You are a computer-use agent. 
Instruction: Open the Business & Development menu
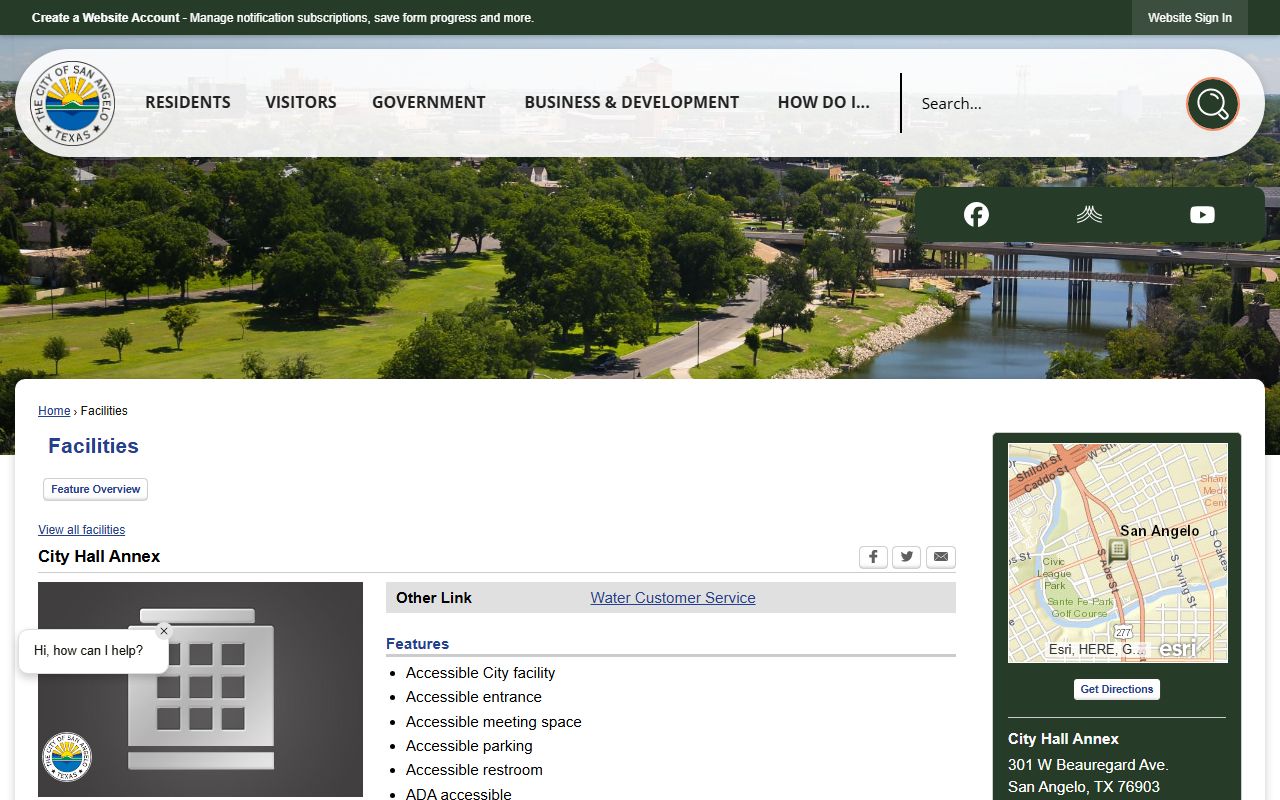click(x=632, y=102)
